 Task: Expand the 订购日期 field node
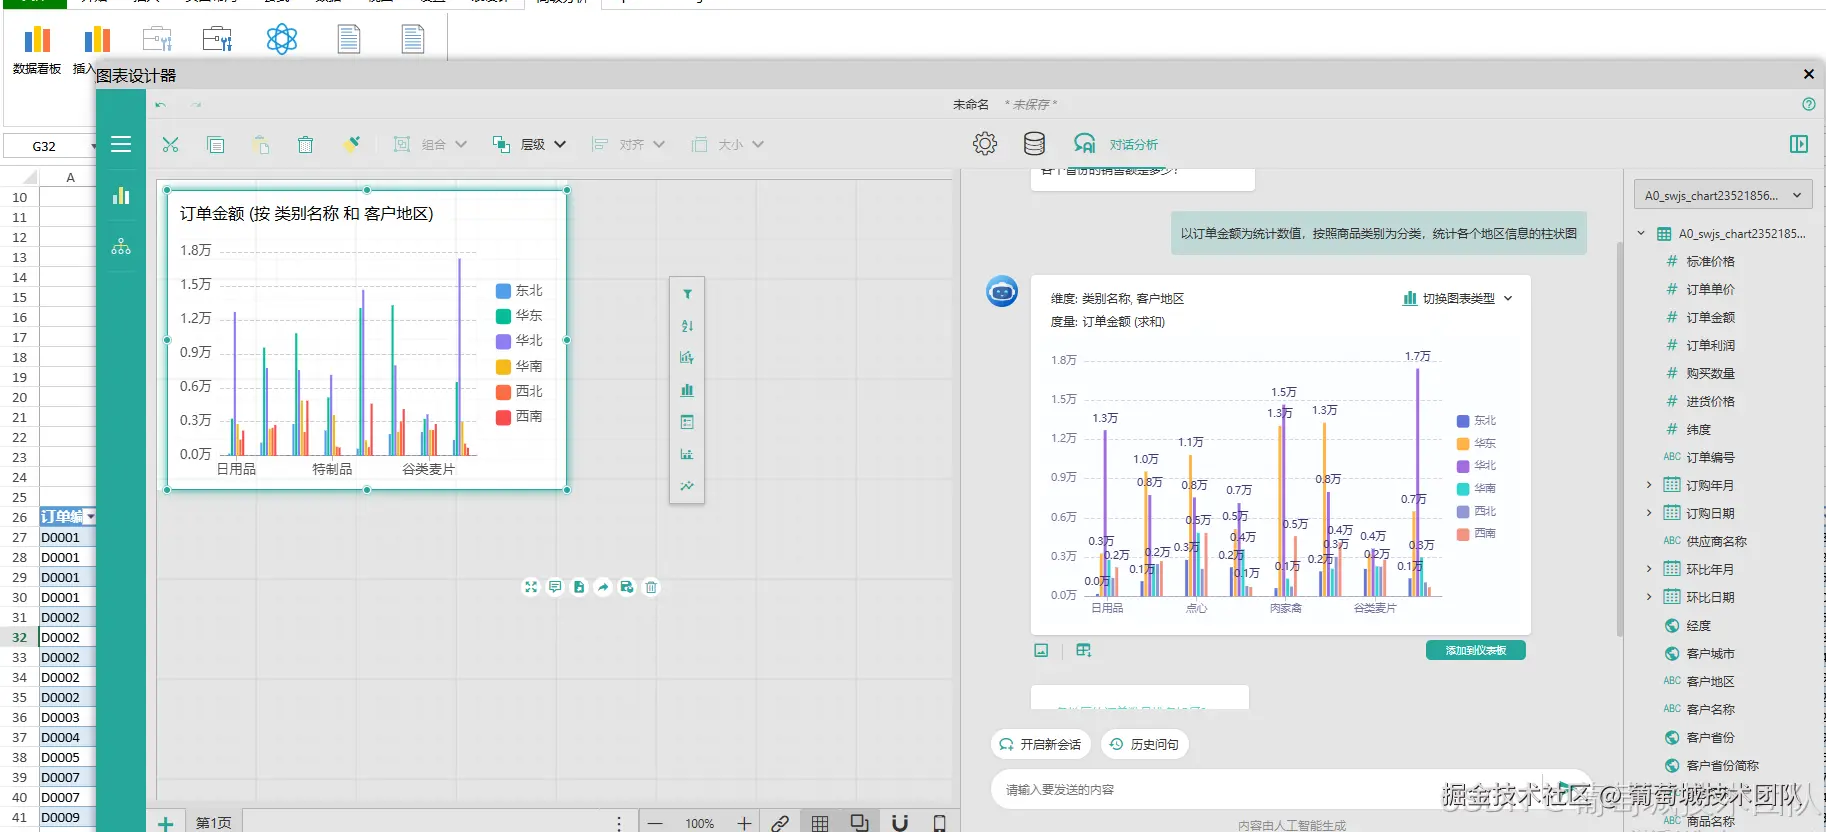click(1649, 513)
